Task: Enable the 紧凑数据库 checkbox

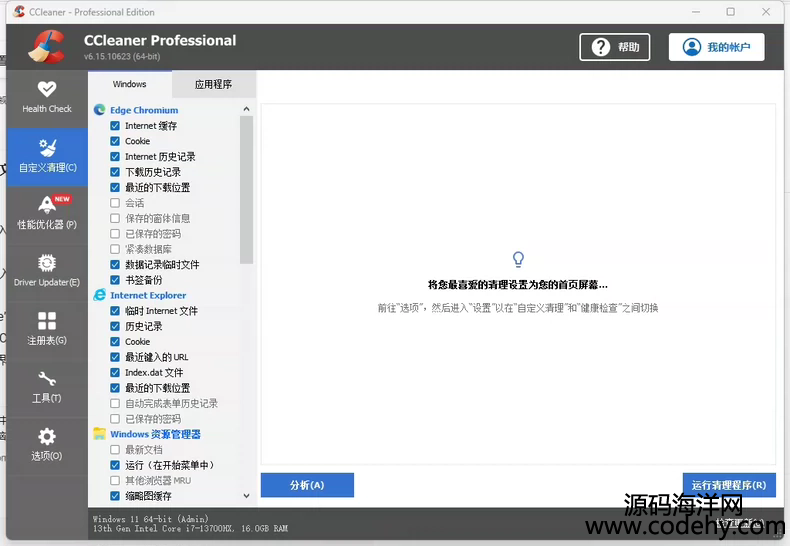Action: pos(115,249)
